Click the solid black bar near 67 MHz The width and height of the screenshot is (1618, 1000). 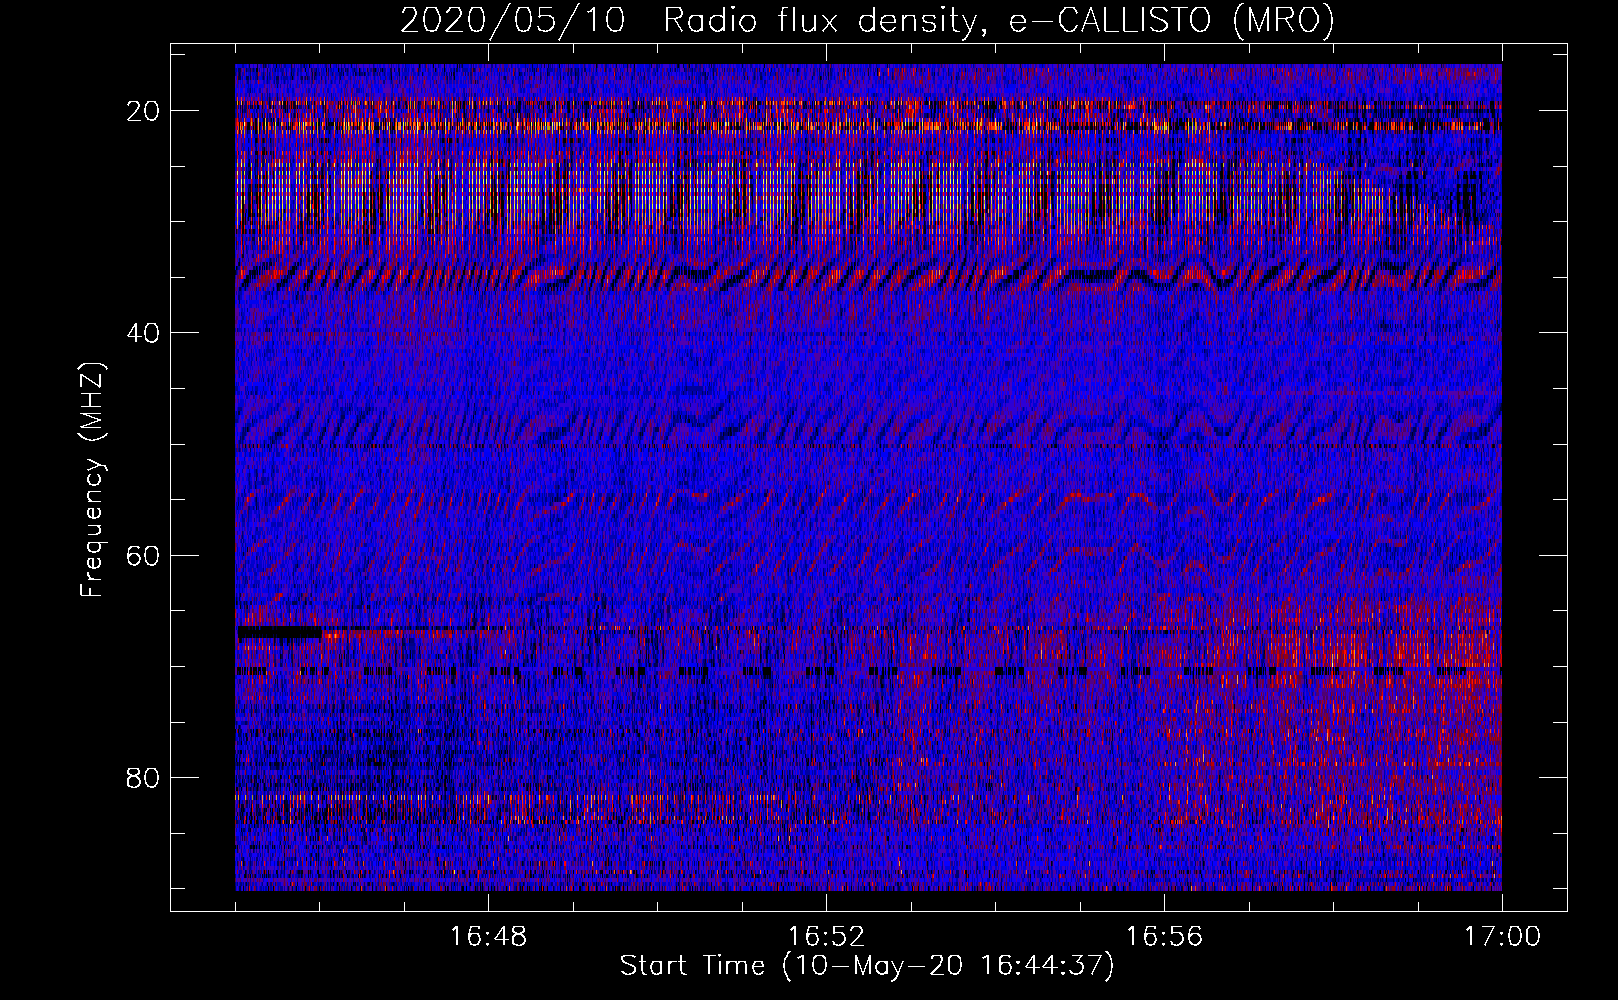tap(279, 632)
